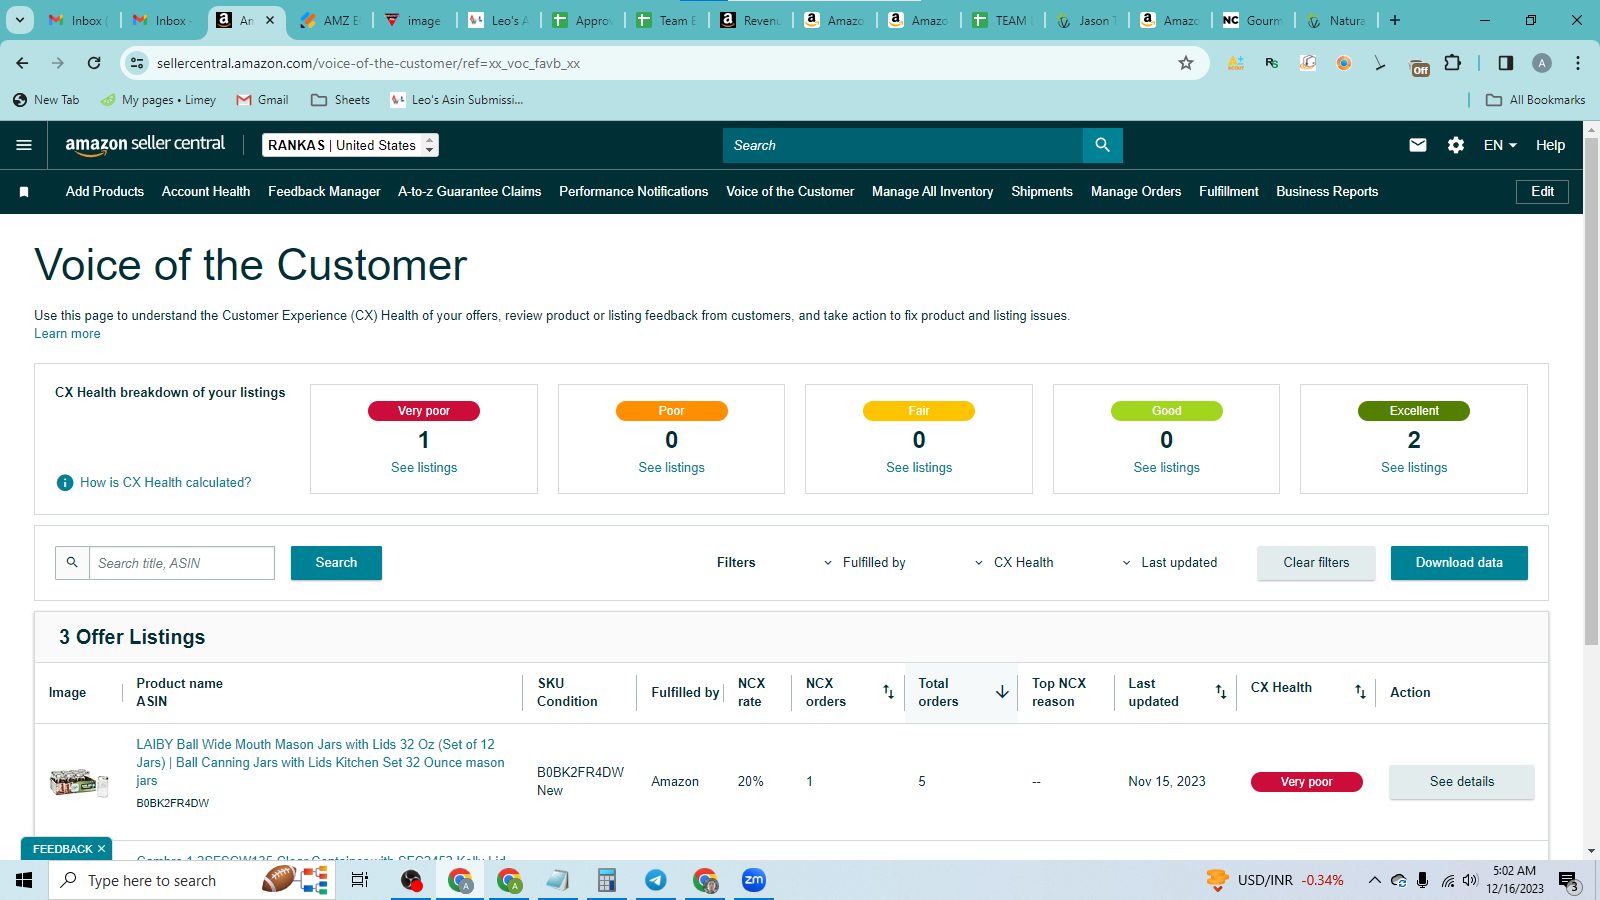
Task: Click the AMZ Scout extension icon
Action: (x=1236, y=63)
